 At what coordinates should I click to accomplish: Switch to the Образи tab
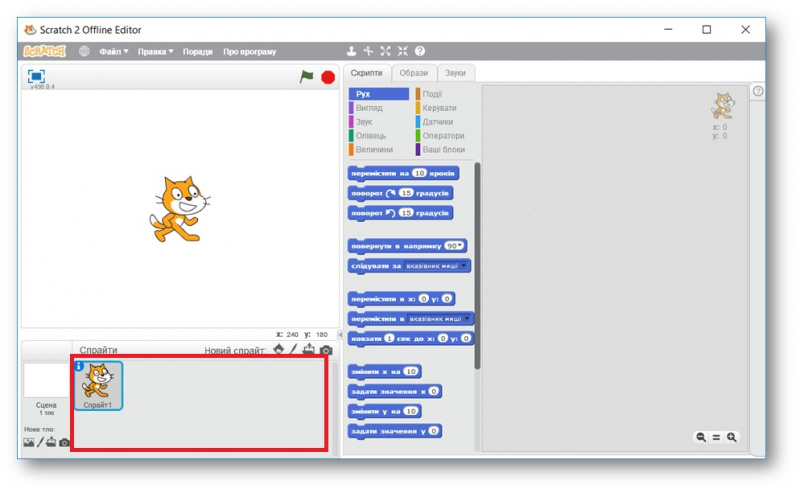coord(414,73)
